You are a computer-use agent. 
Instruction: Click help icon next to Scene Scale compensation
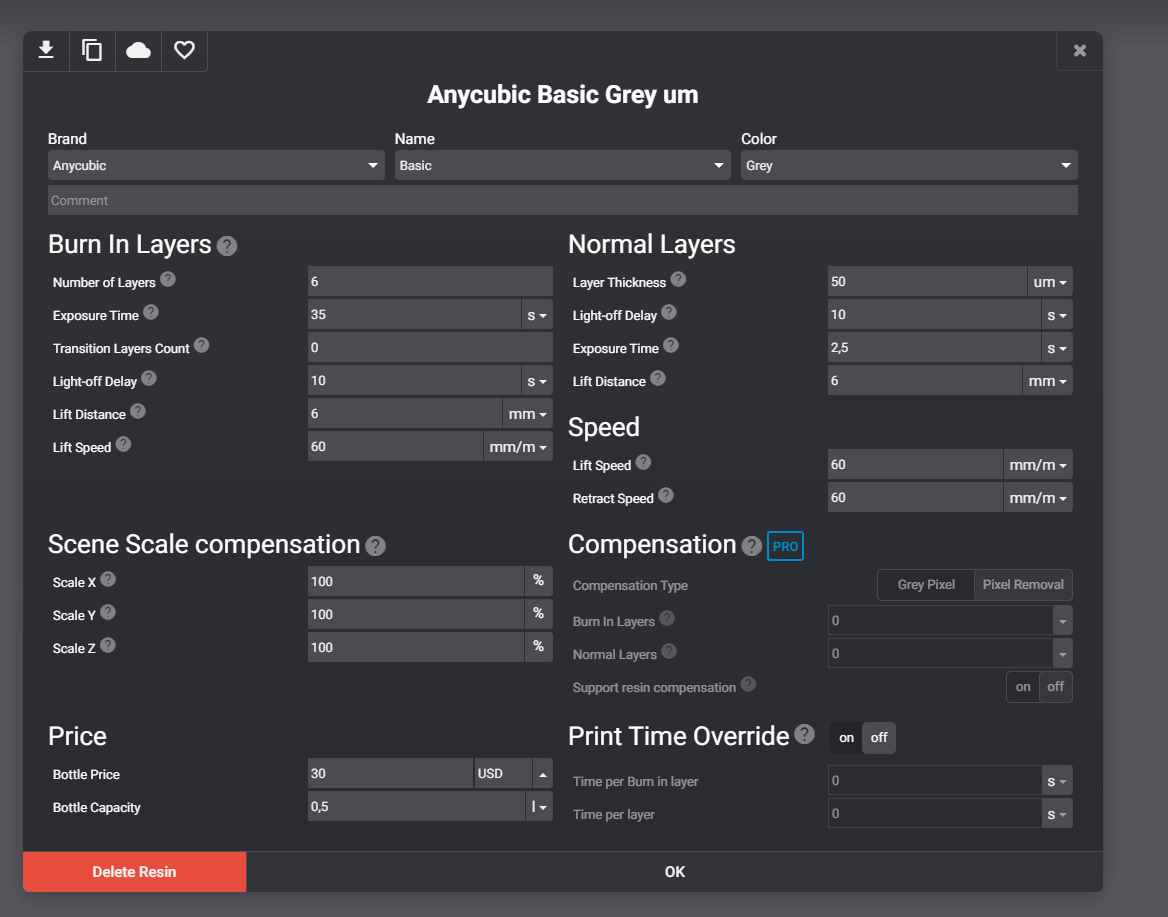(x=375, y=546)
